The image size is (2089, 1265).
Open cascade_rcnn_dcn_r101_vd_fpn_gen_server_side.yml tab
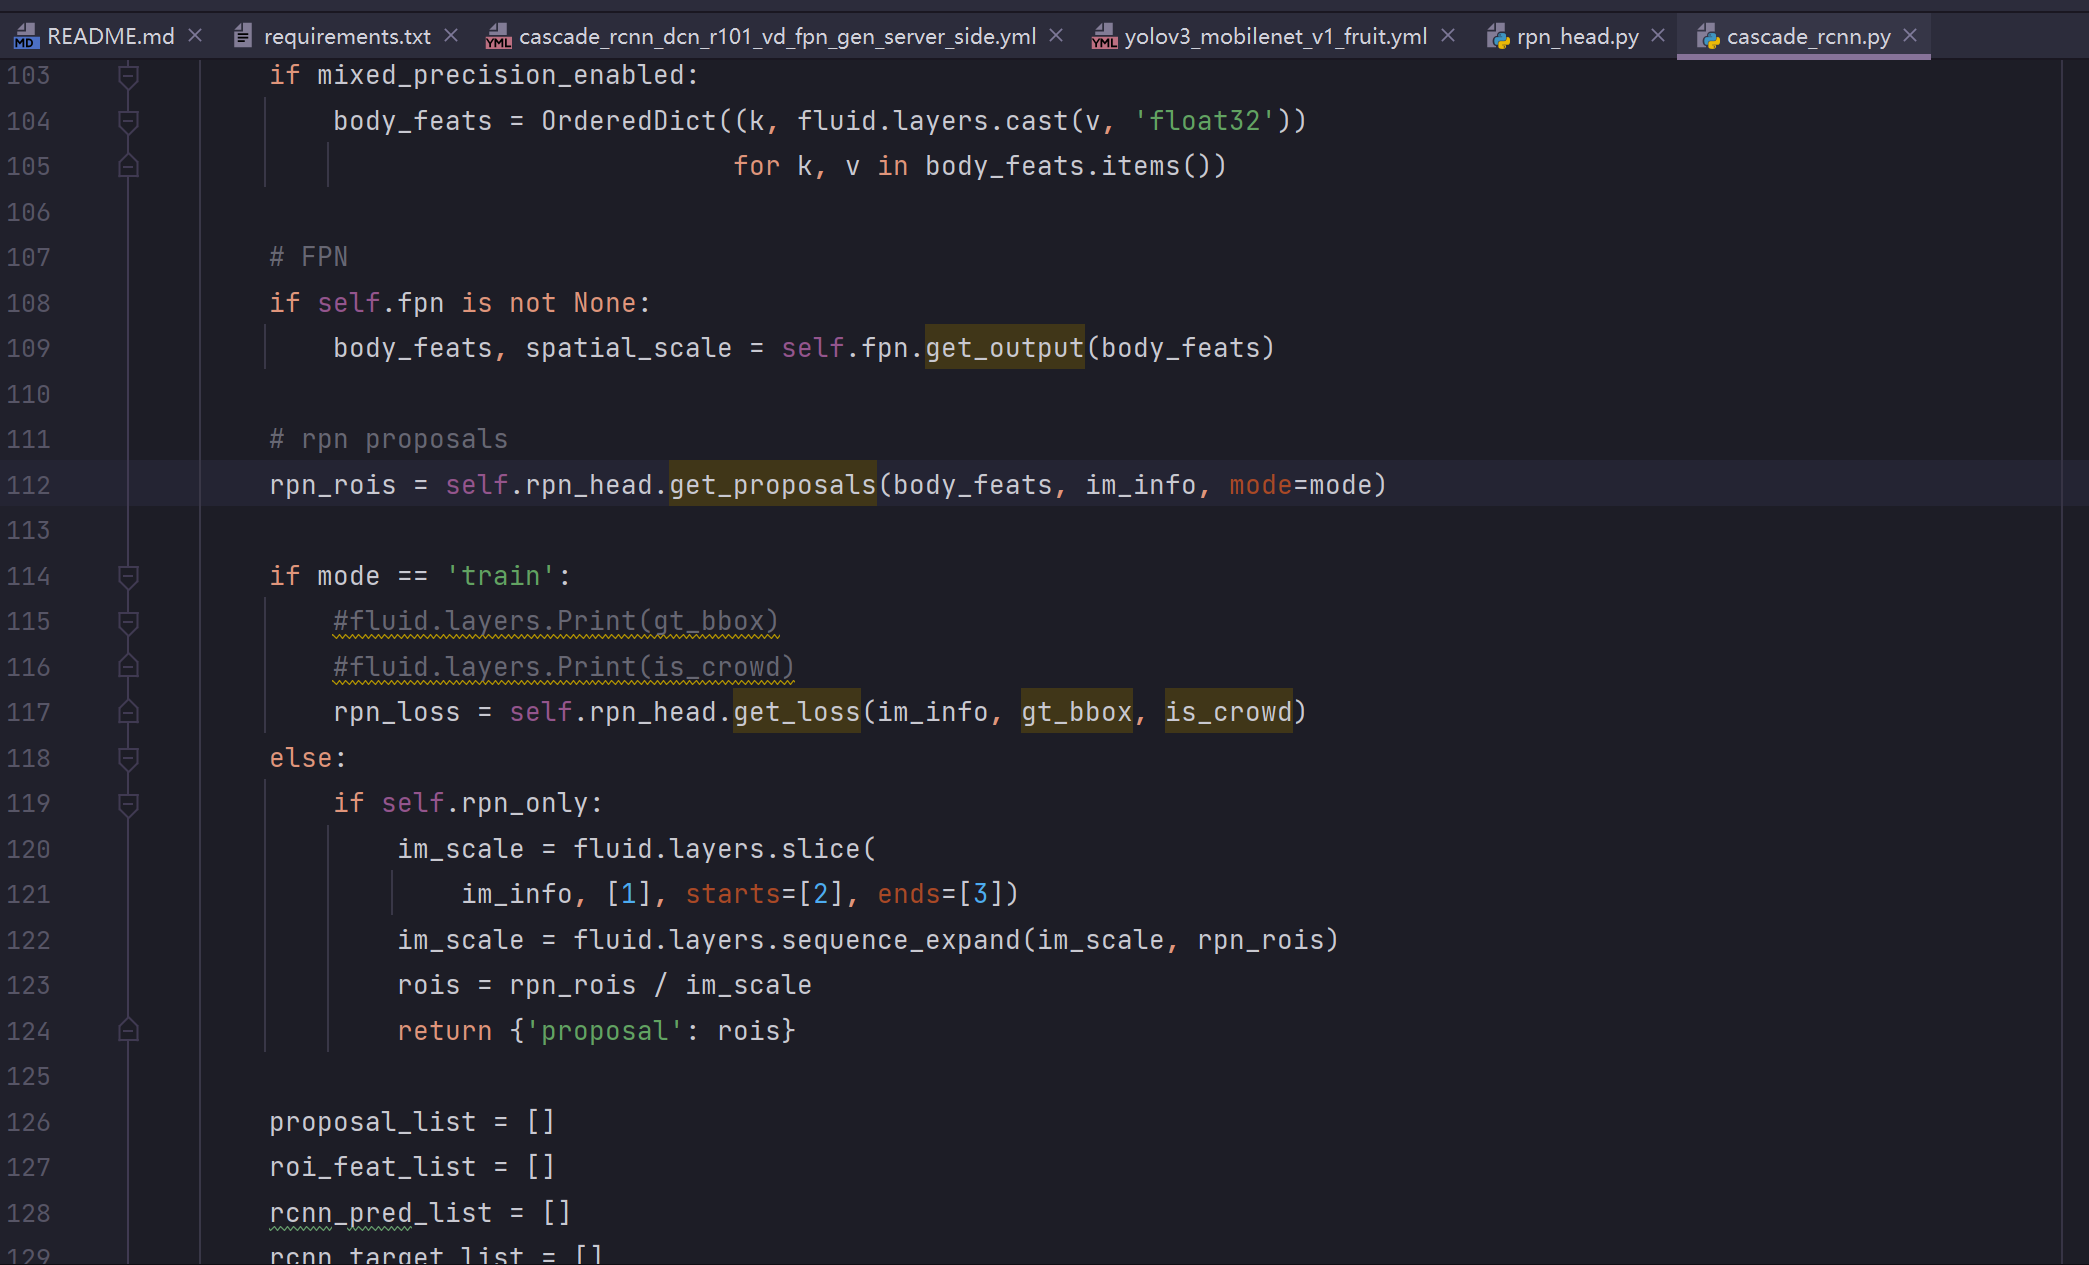[777, 37]
